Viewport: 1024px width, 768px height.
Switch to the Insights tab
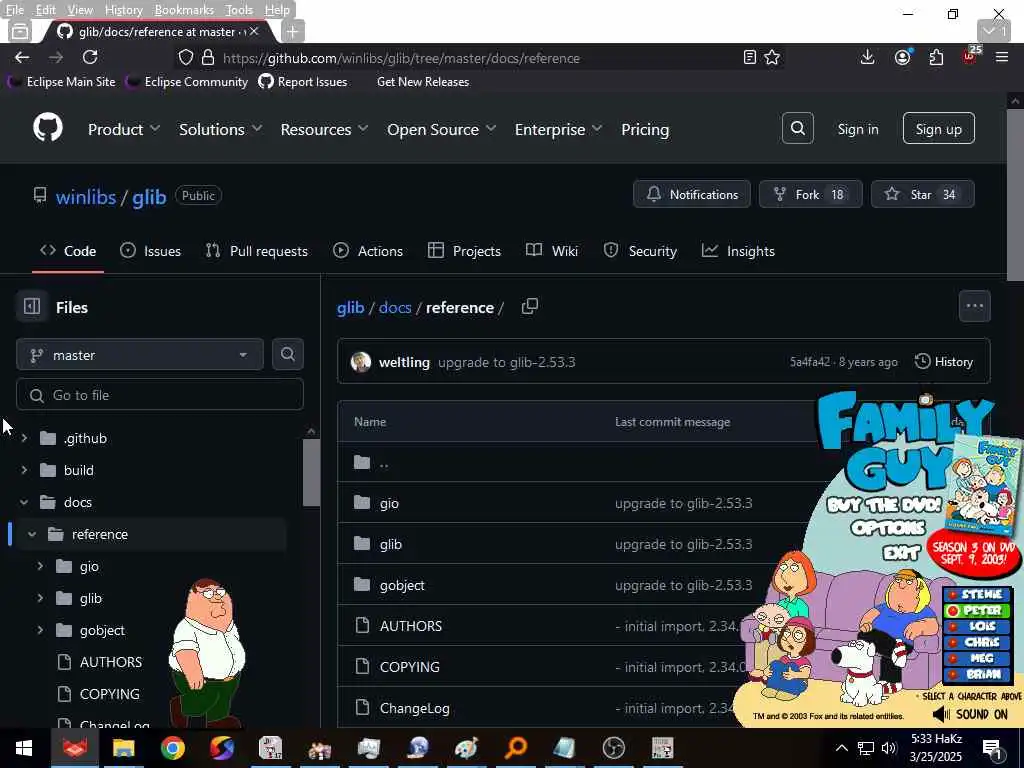pyautogui.click(x=738, y=251)
